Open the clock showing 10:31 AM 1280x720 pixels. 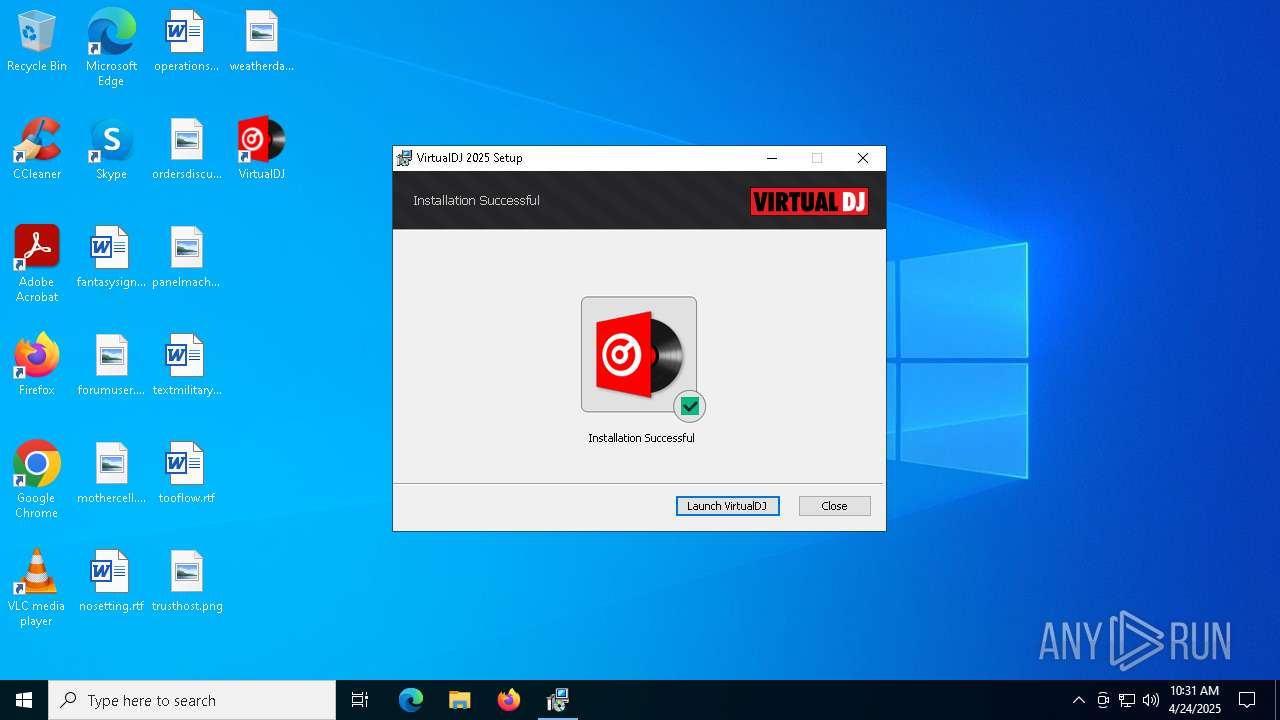[x=1195, y=700]
